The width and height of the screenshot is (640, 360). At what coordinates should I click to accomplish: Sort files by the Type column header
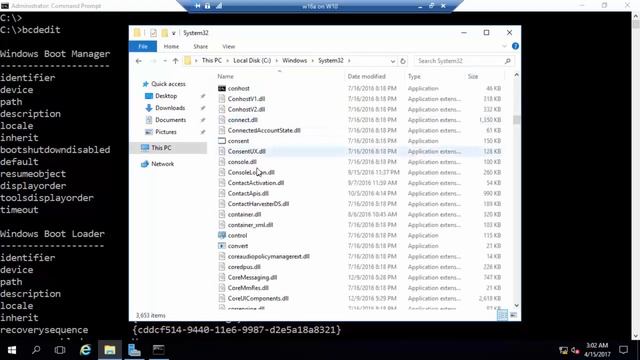(x=414, y=76)
